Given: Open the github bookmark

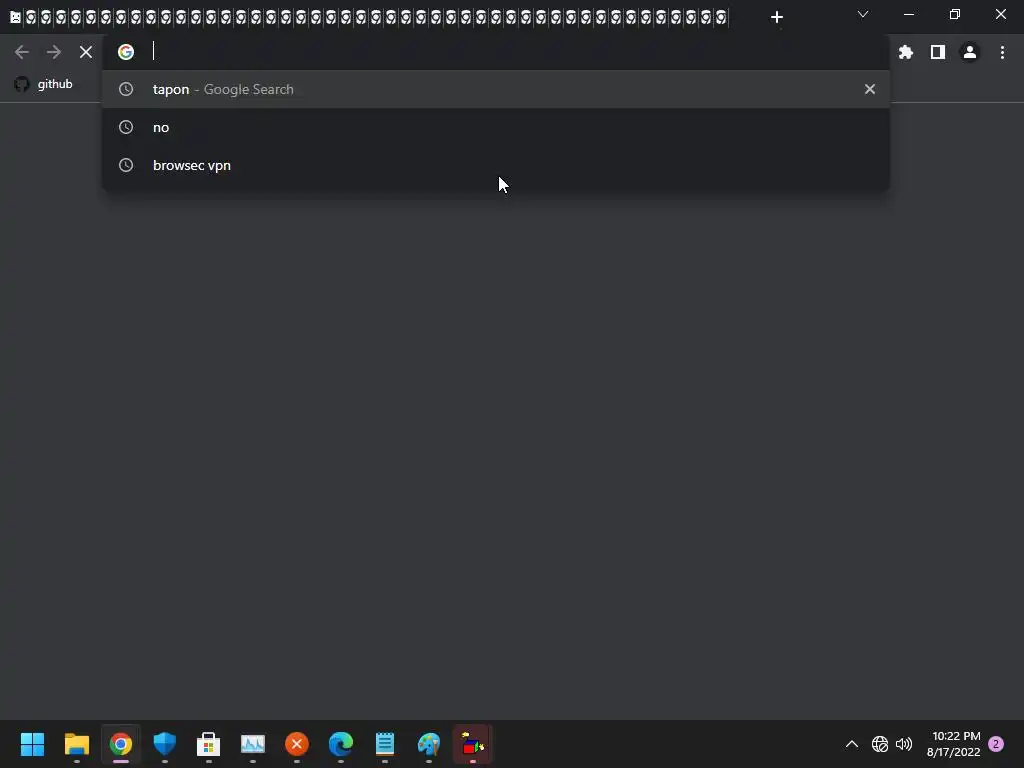Looking at the screenshot, I should 44,84.
